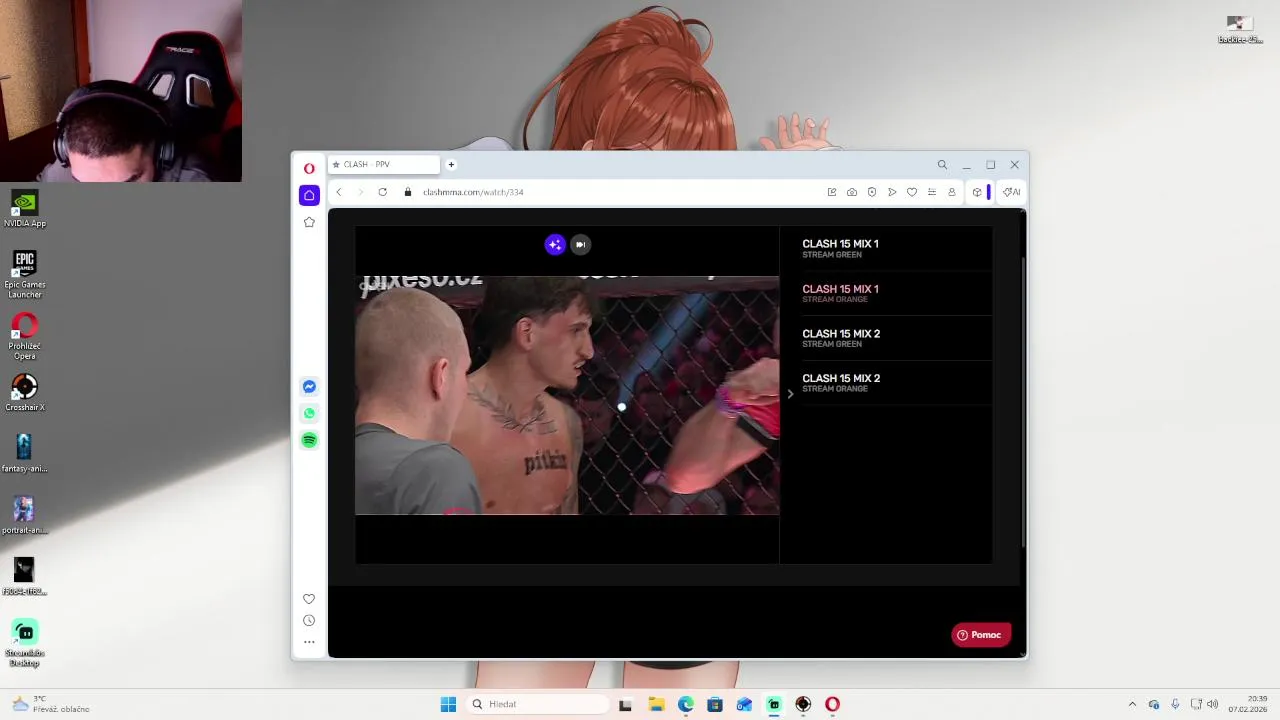1280x720 pixels.
Task: Open Easy Setup sliders icon
Action: tap(932, 192)
